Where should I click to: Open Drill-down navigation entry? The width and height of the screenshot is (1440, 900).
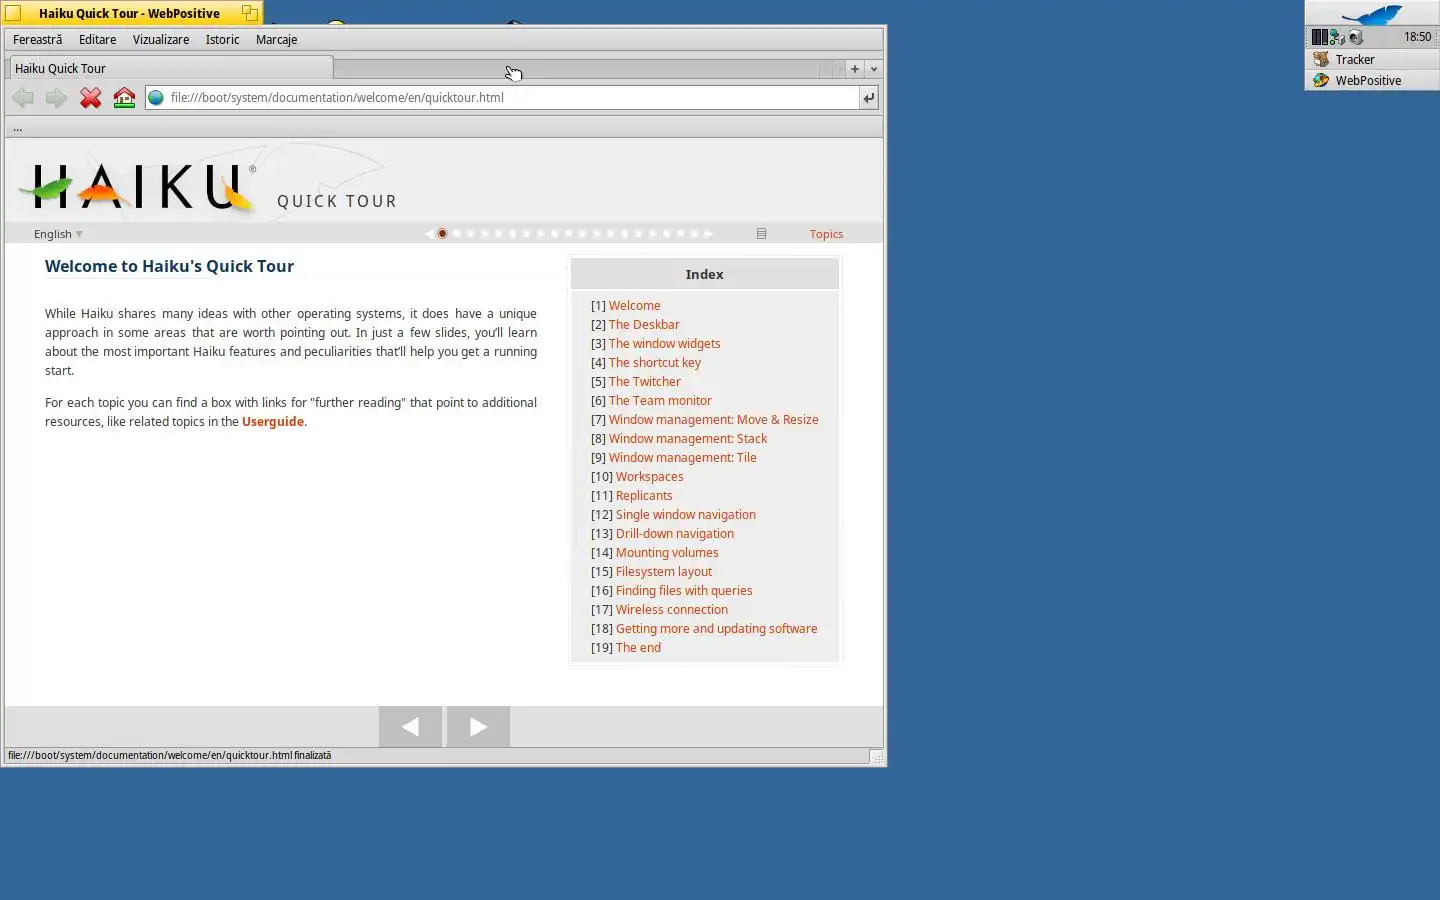click(674, 534)
